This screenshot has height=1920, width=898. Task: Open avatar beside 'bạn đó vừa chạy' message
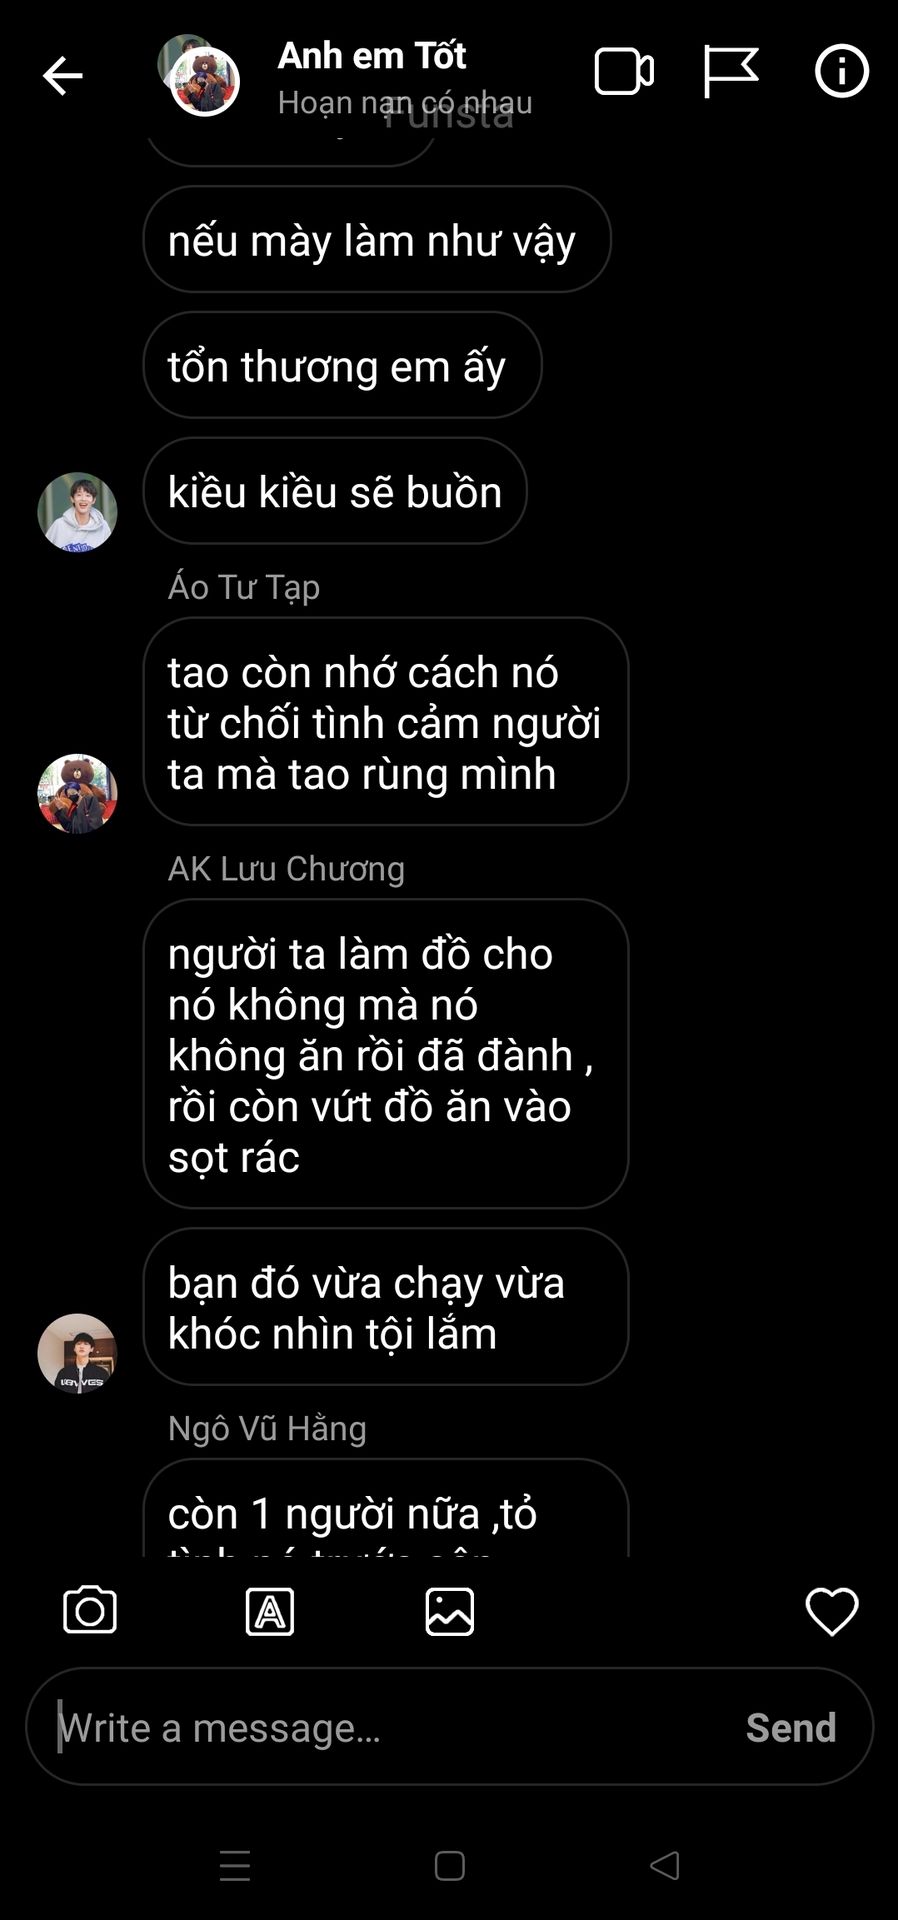pos(77,1353)
